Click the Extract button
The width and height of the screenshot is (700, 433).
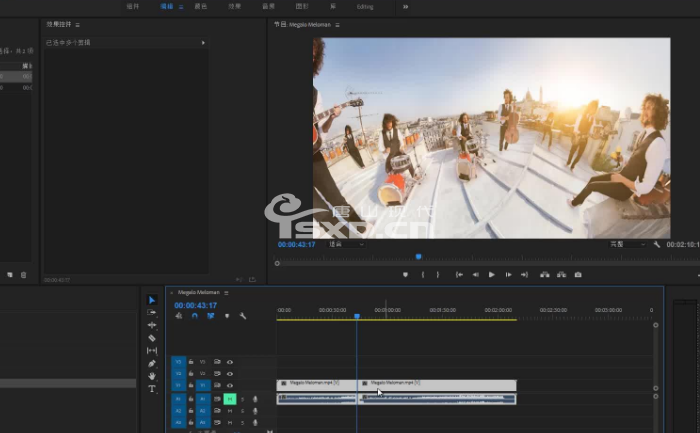click(561, 275)
